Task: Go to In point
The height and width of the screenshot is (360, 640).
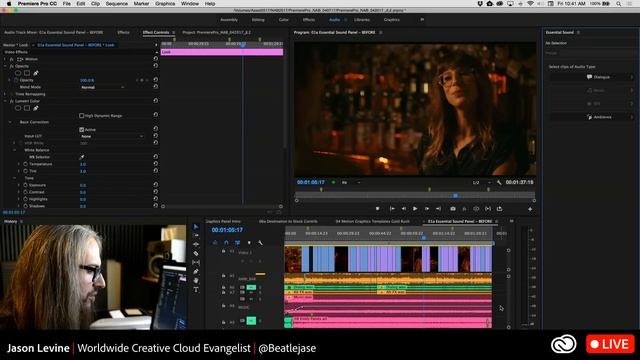Action: pyautogui.click(x=392, y=209)
